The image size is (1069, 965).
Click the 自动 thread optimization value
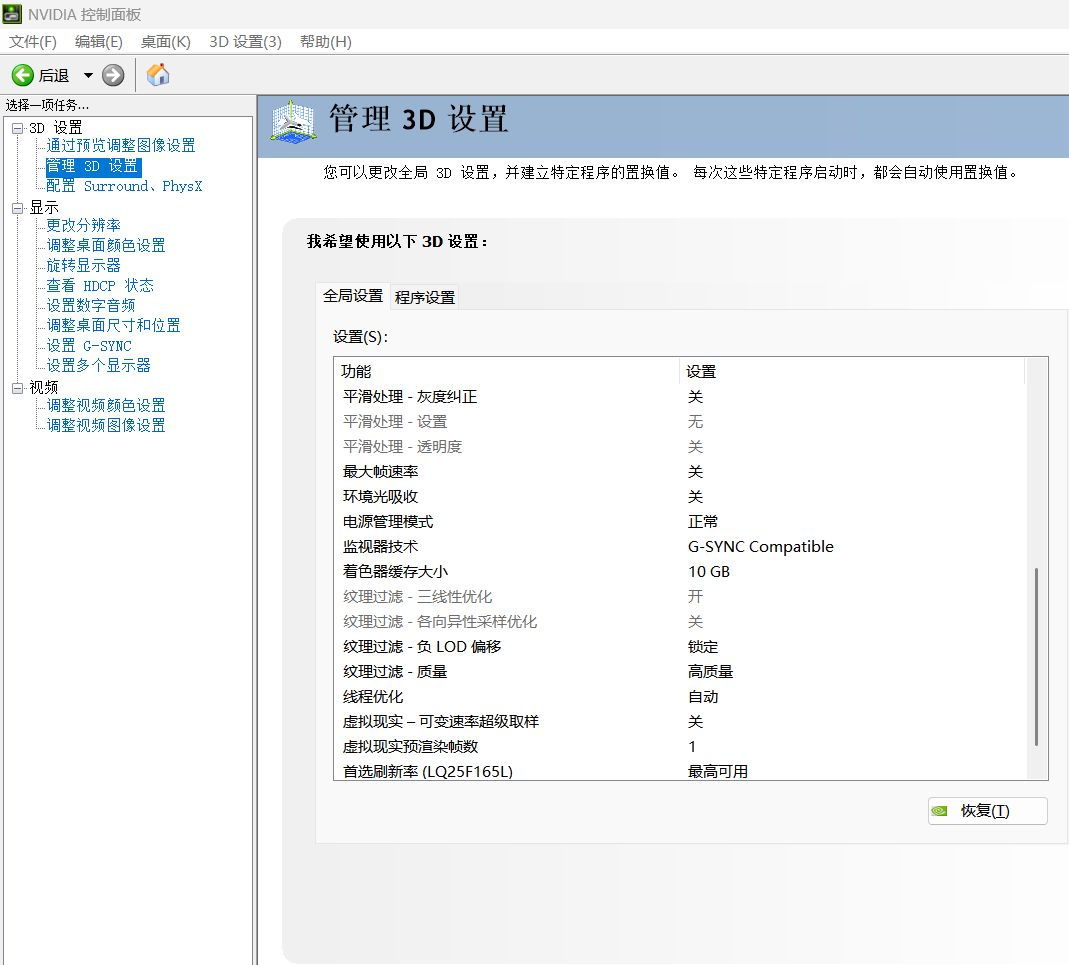coord(703,697)
